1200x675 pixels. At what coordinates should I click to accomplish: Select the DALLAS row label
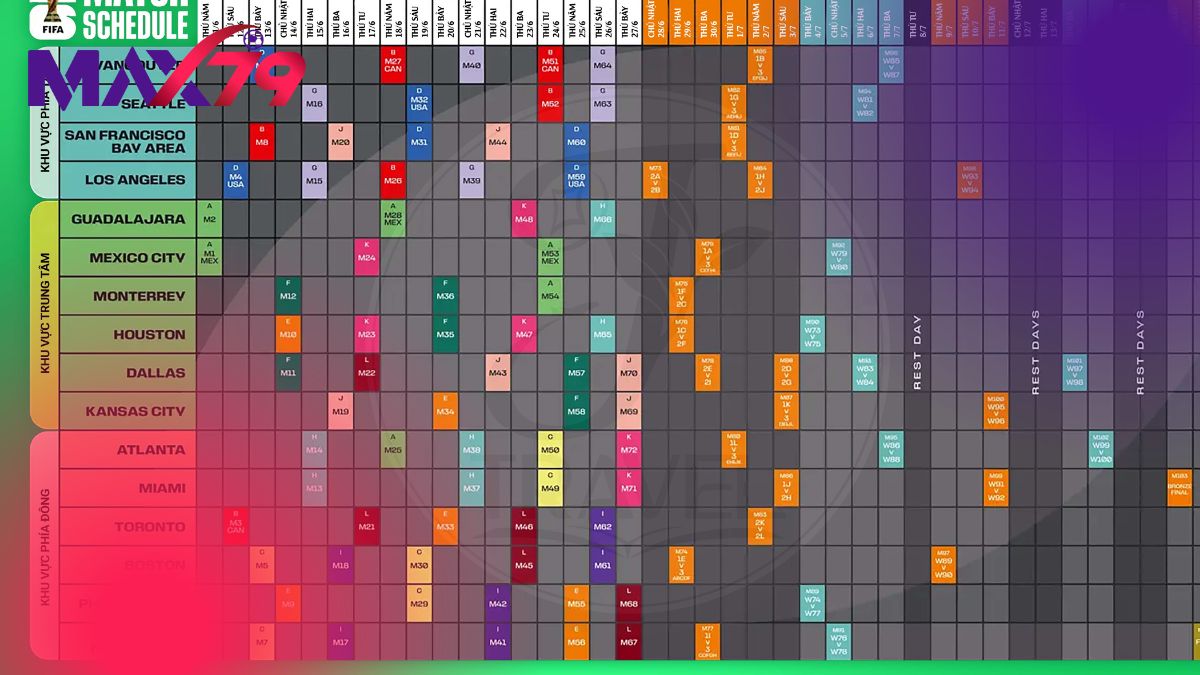[128, 373]
